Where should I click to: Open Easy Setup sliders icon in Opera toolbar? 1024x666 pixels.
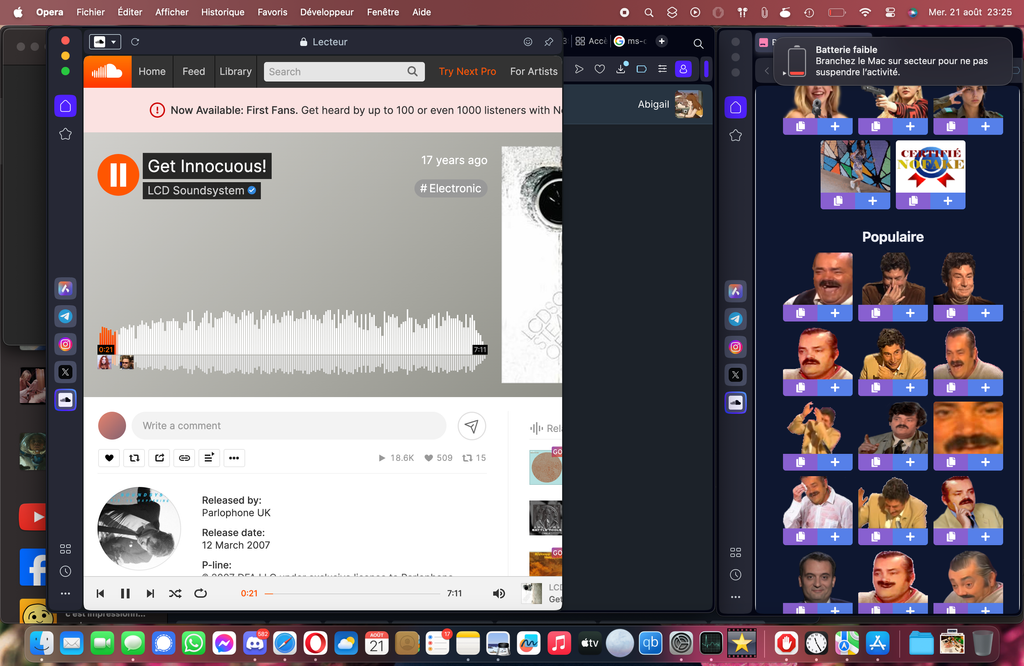[662, 69]
